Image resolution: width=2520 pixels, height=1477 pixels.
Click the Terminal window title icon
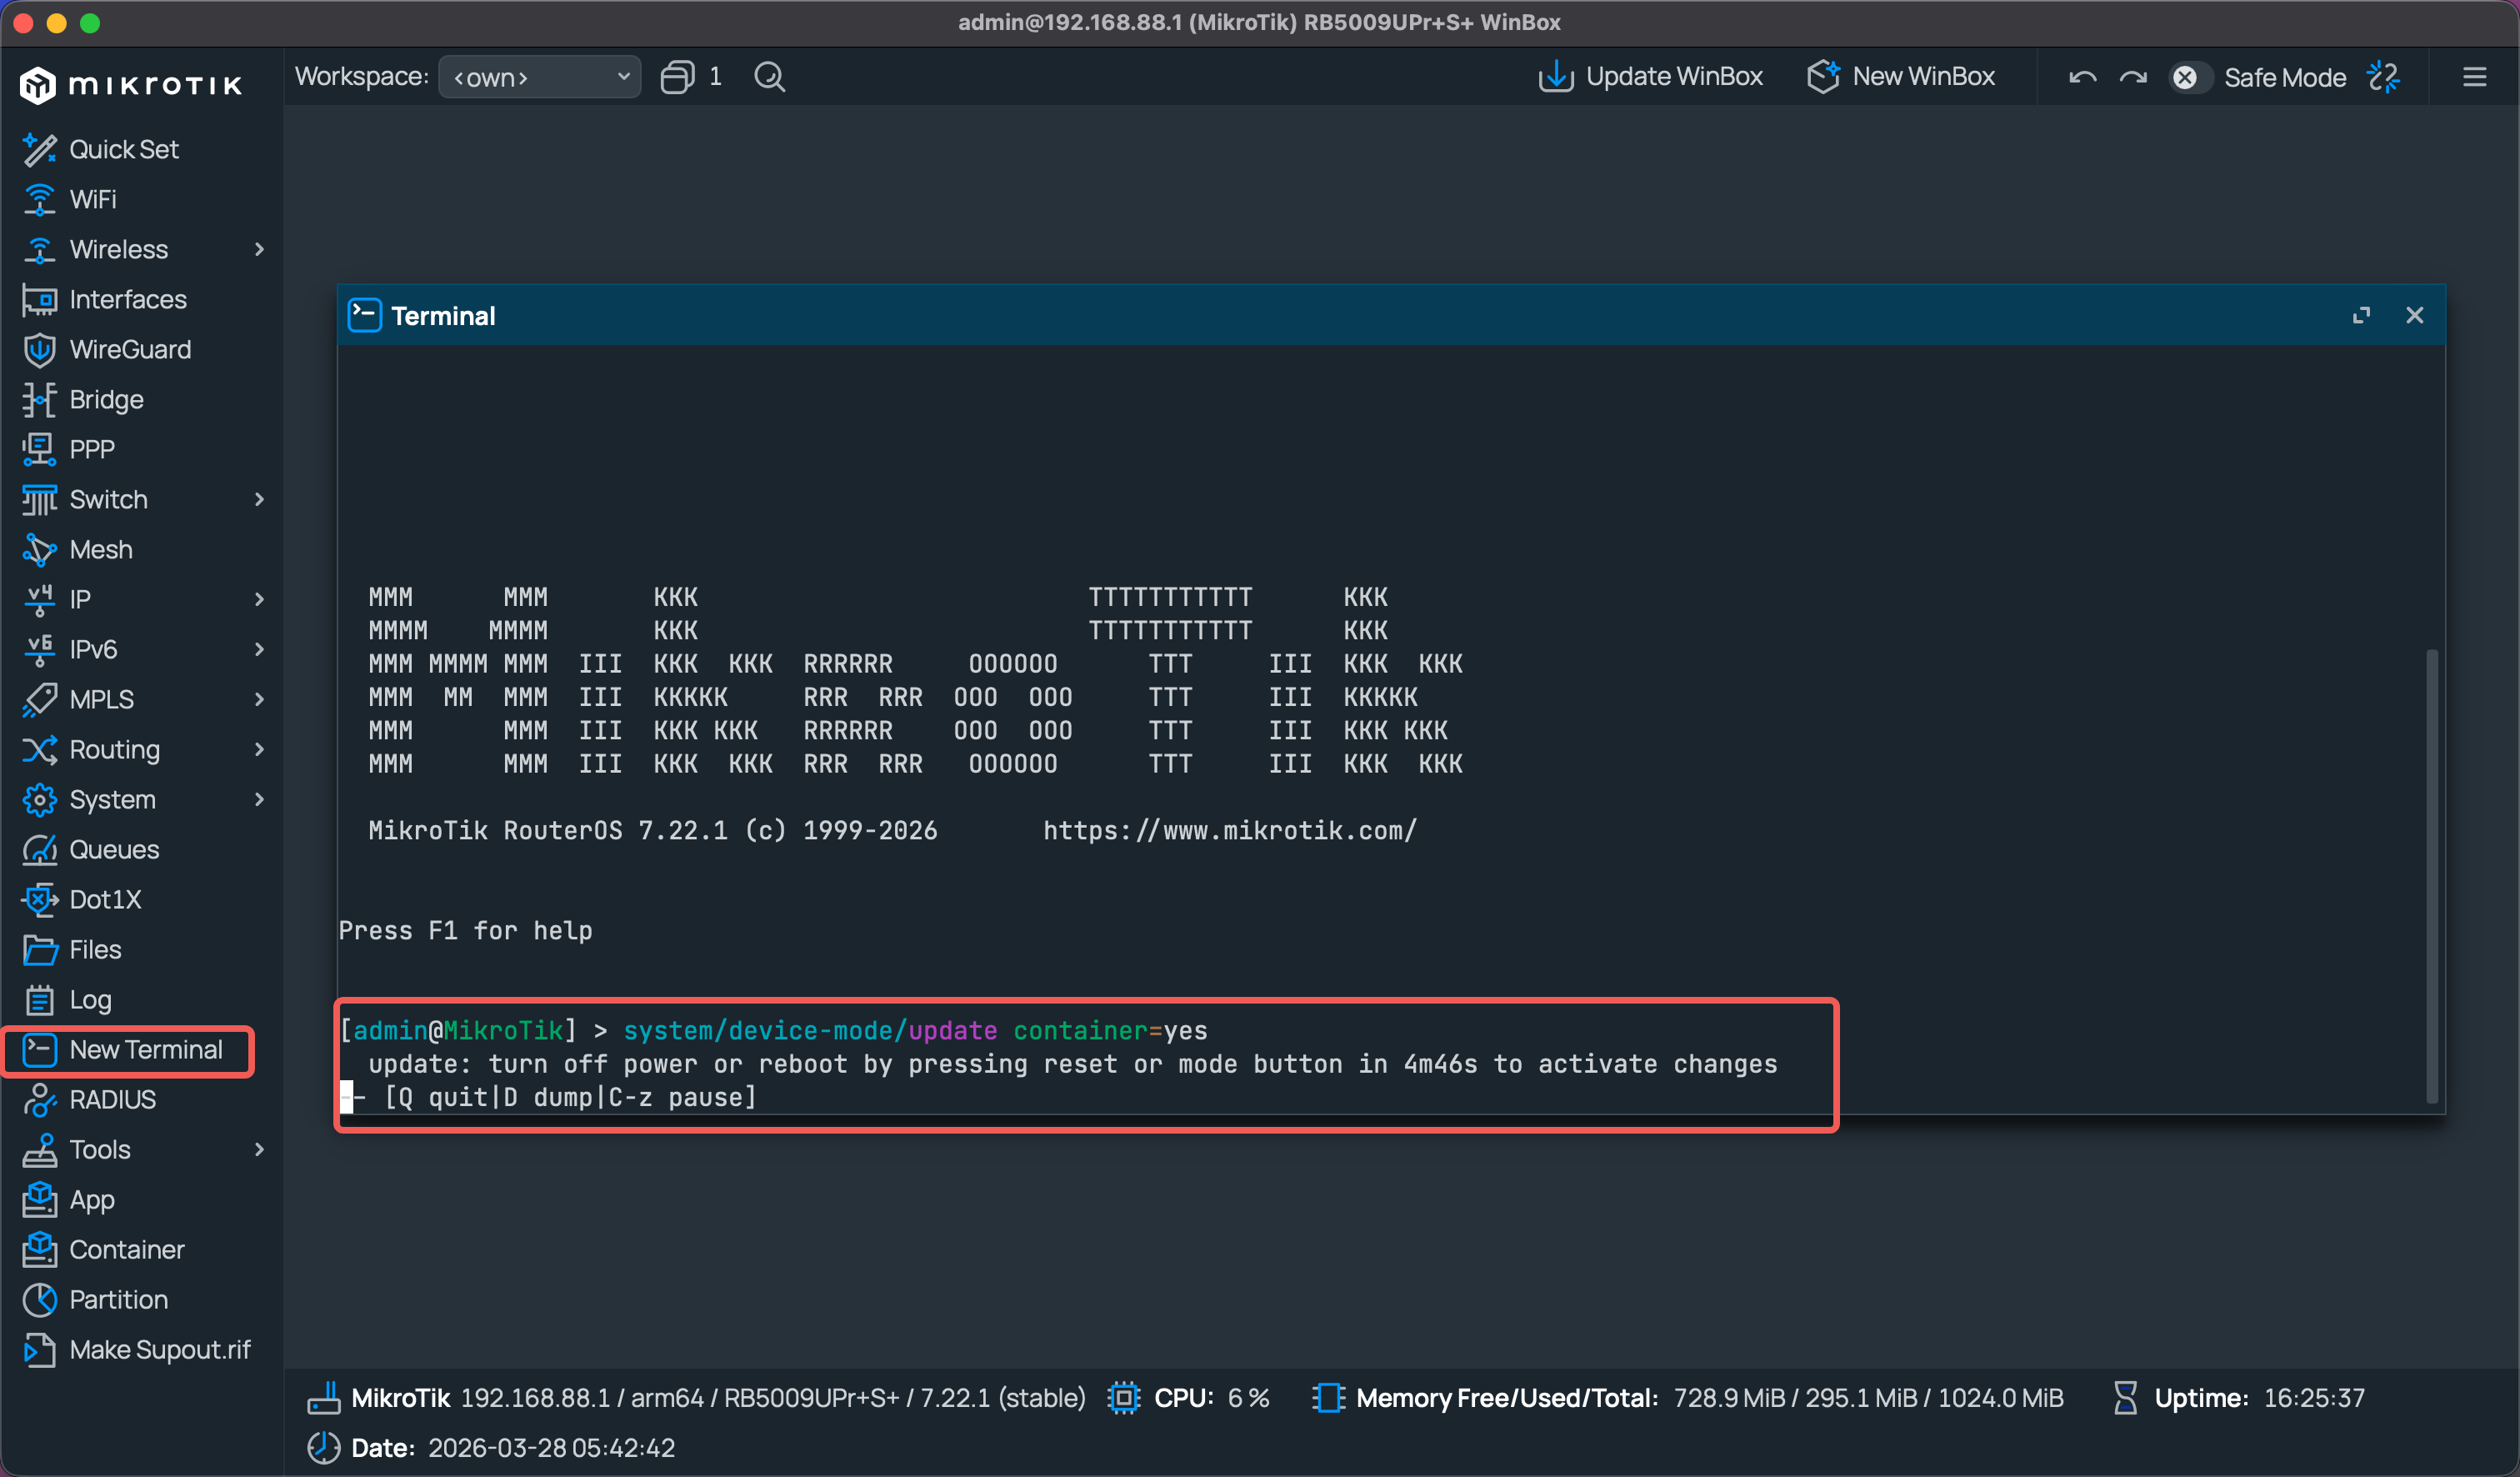(x=364, y=315)
